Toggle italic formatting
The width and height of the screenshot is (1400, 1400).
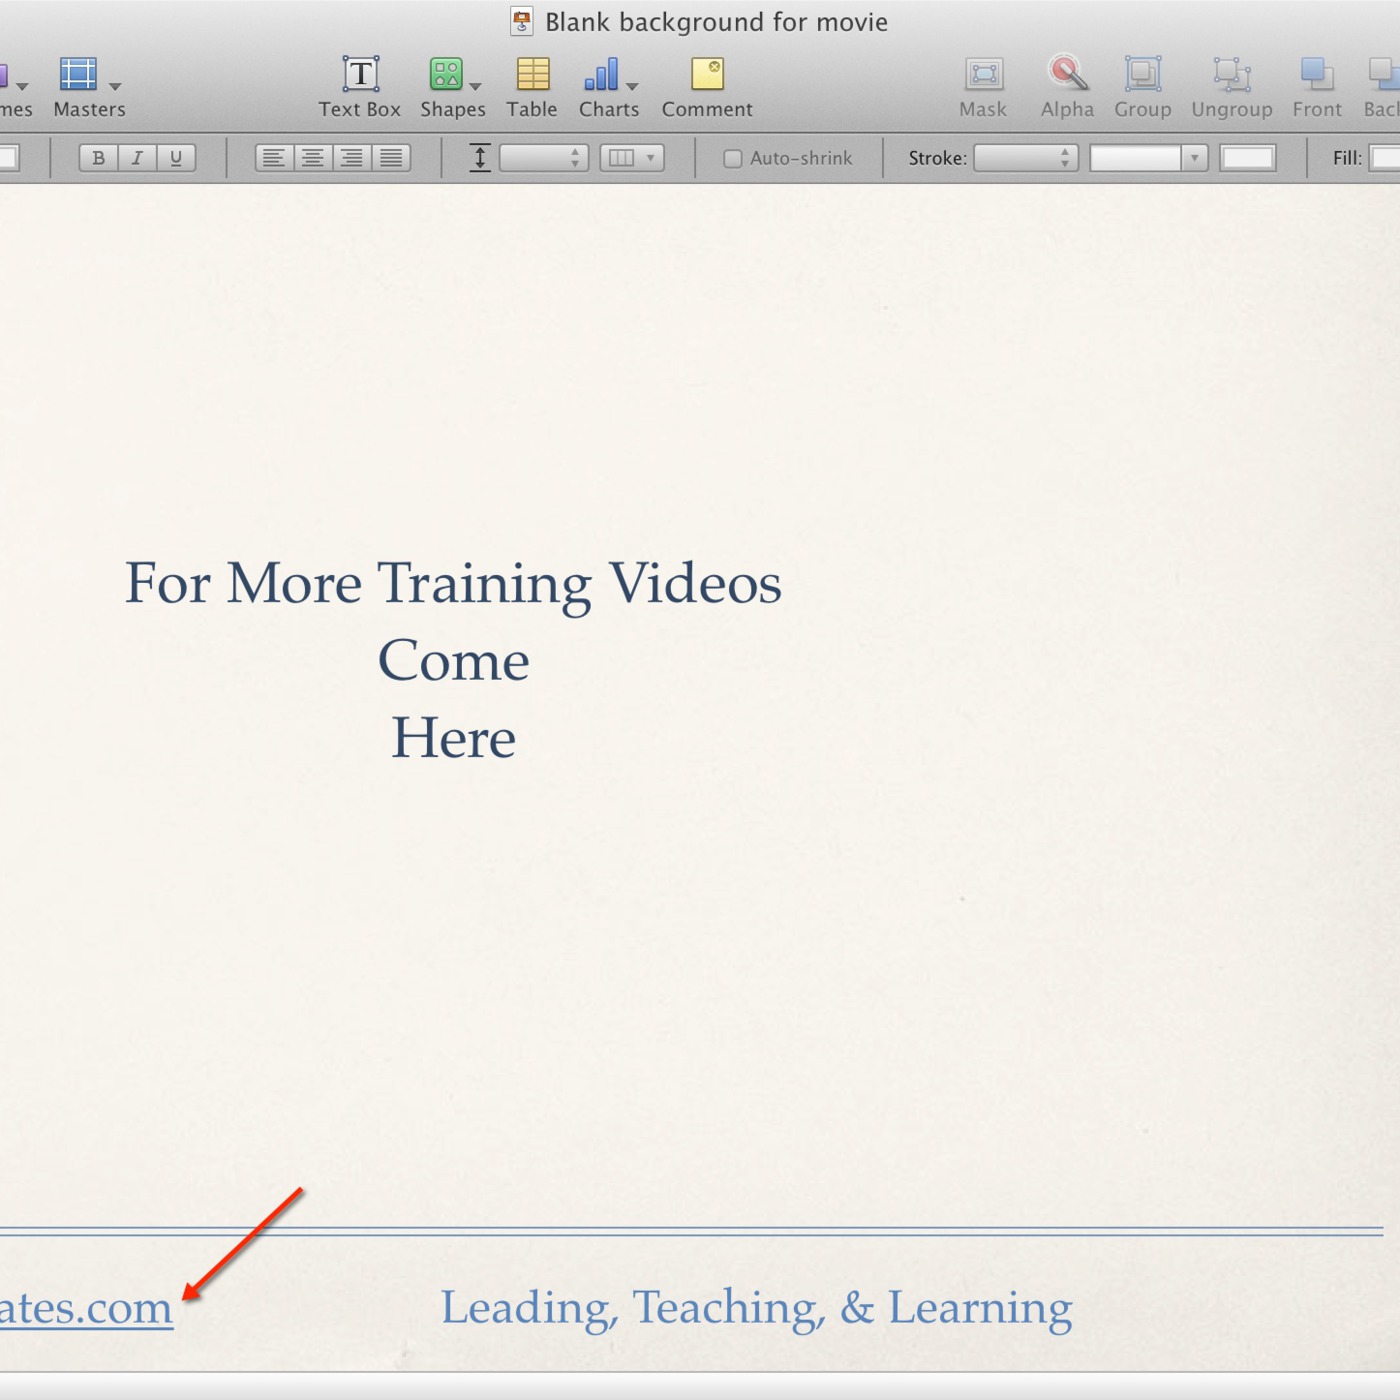tap(137, 158)
